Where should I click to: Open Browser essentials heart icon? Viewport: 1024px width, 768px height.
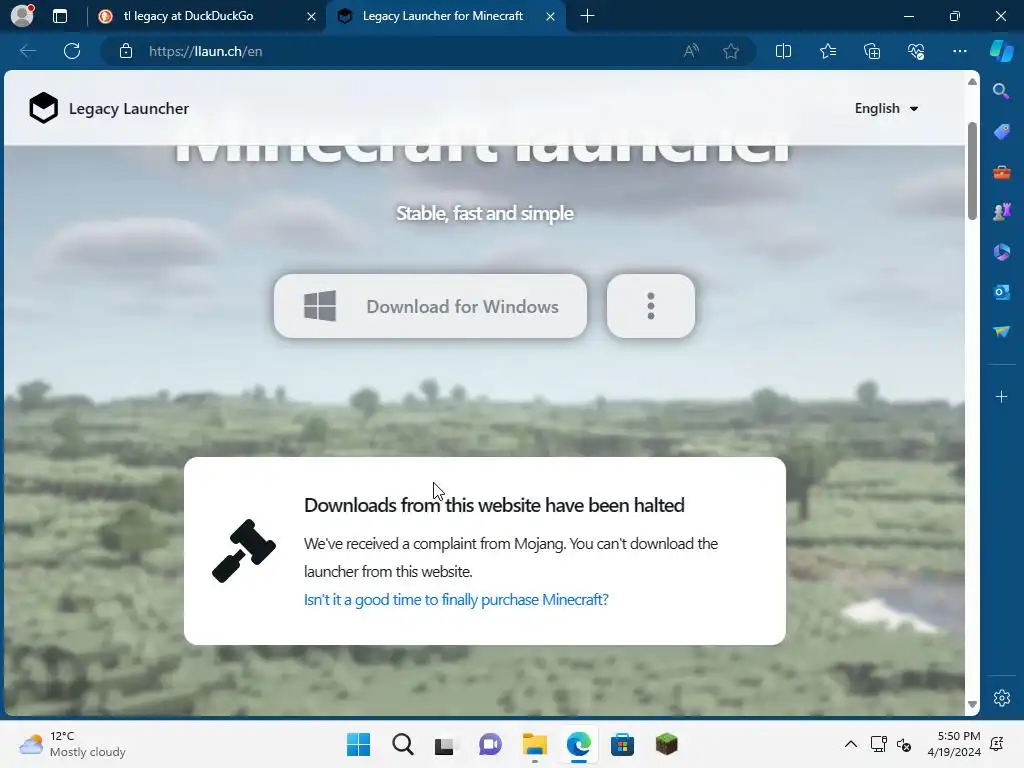(916, 51)
